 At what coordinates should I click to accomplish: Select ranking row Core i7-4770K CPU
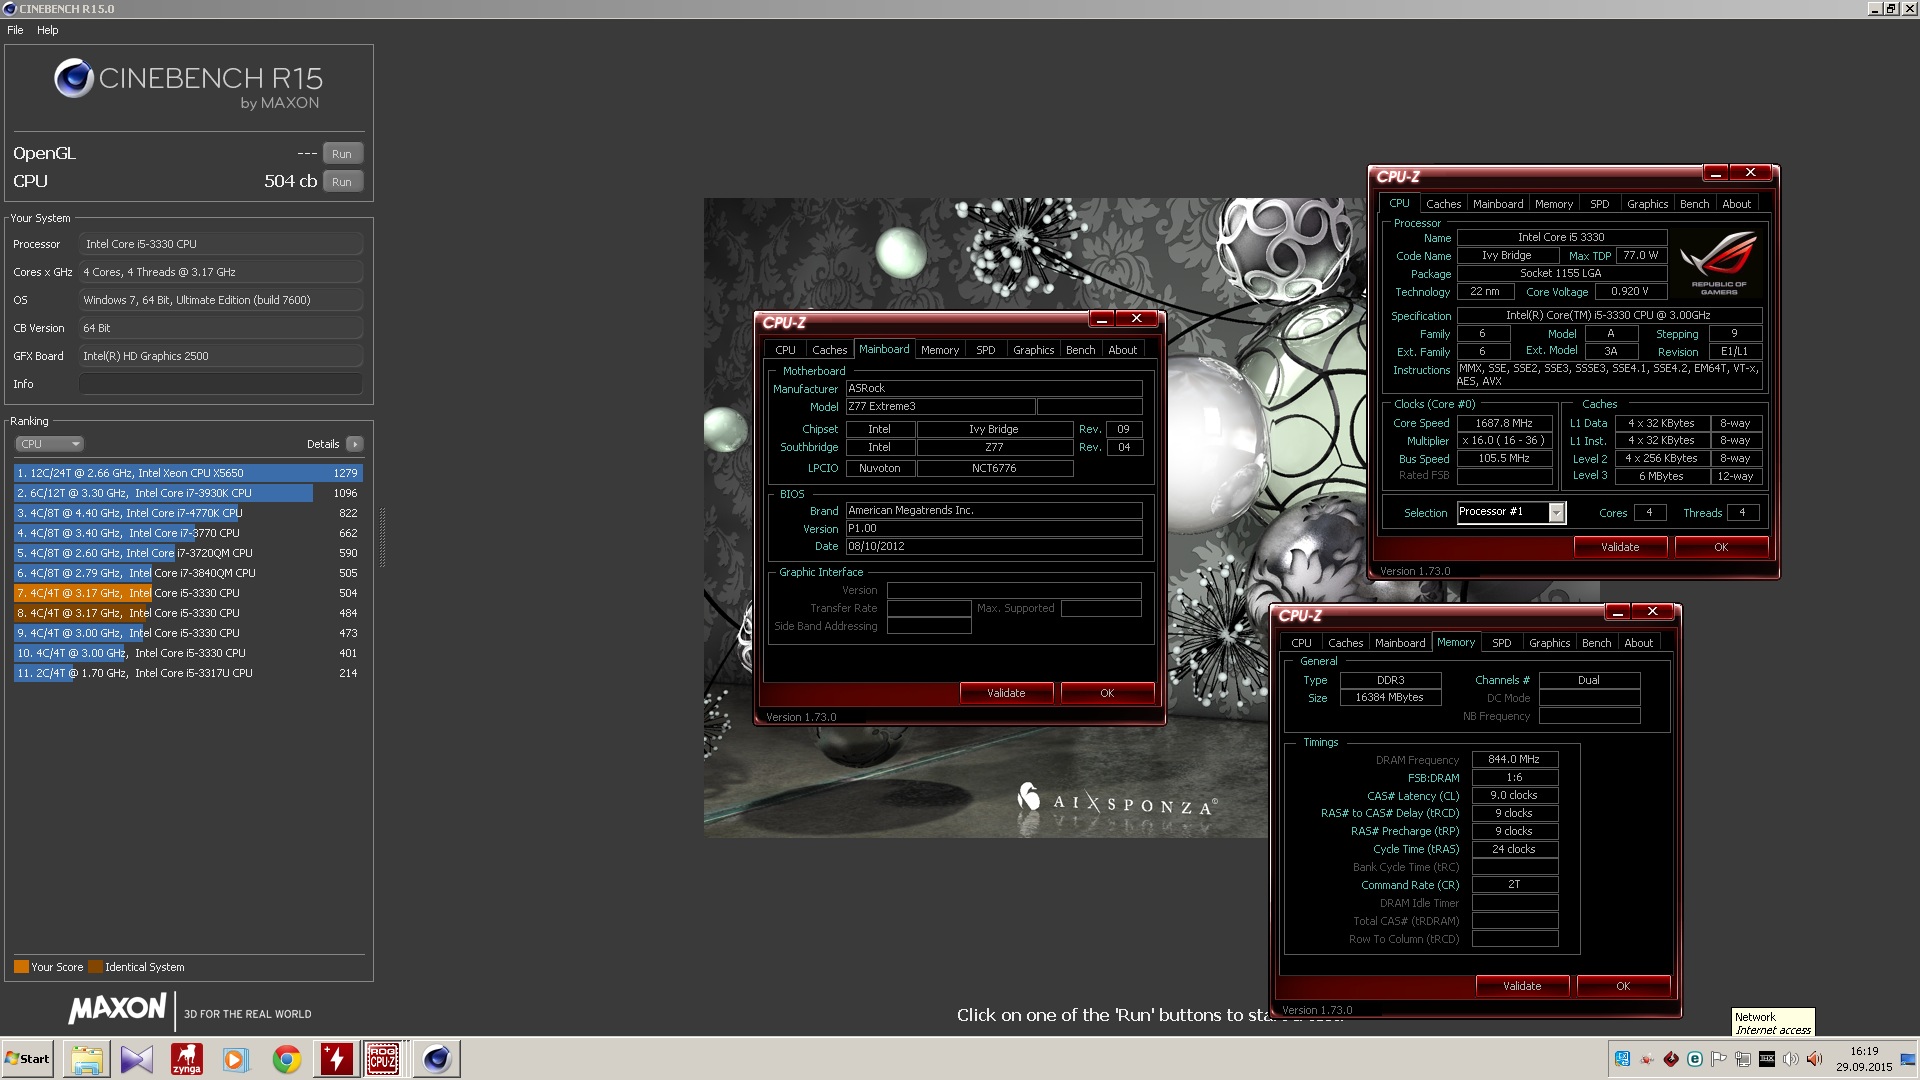click(x=188, y=513)
